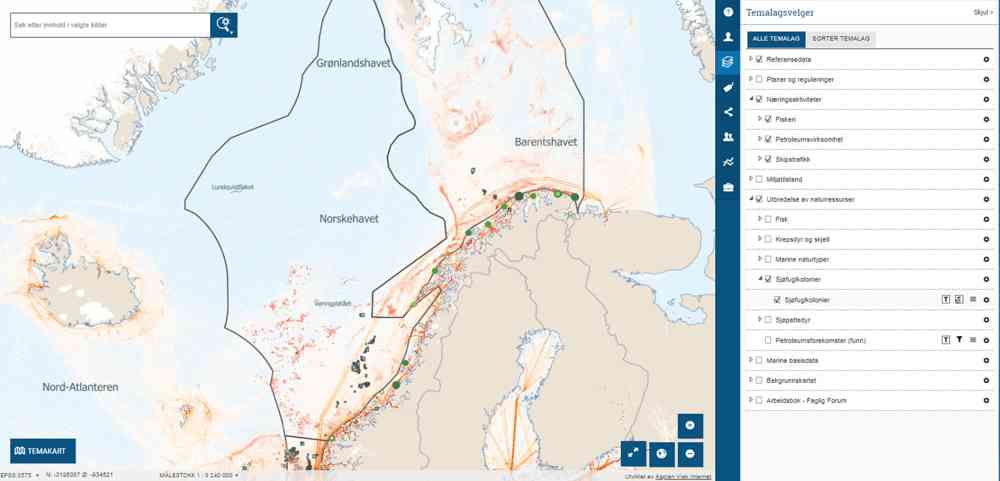The image size is (1000, 481).
Task: Enable the Miljøtilstand layer checkbox
Action: (759, 179)
